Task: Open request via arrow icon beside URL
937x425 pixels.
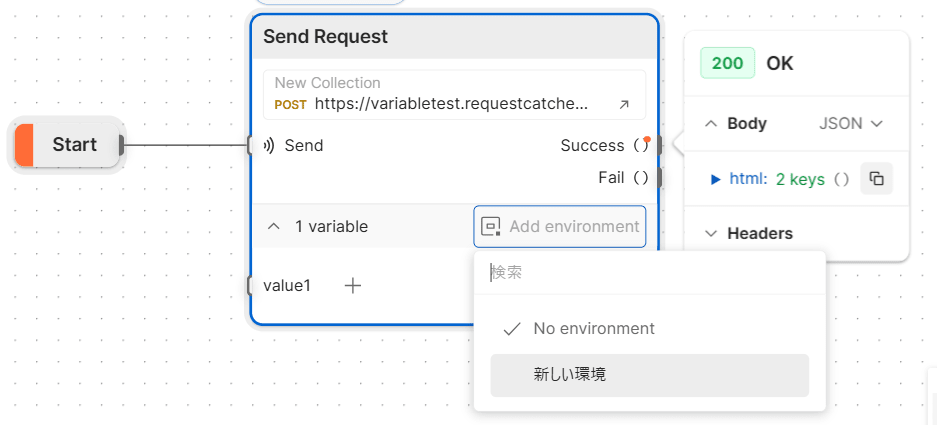Action: [x=623, y=105]
